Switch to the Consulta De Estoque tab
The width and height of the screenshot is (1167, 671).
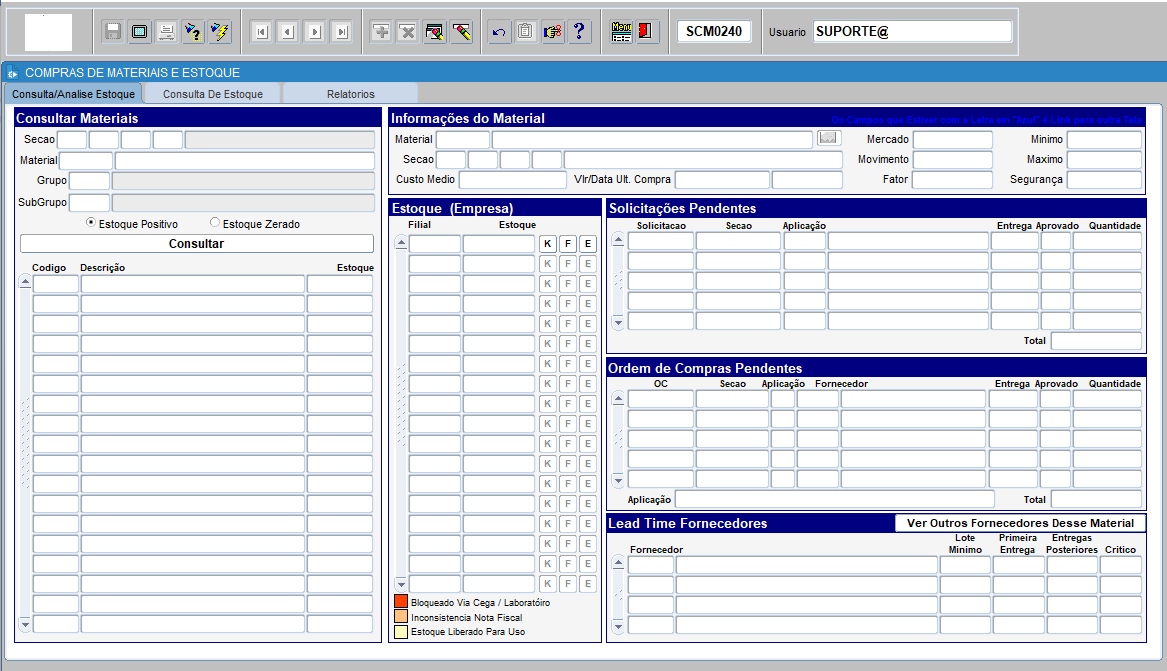[x=213, y=94]
